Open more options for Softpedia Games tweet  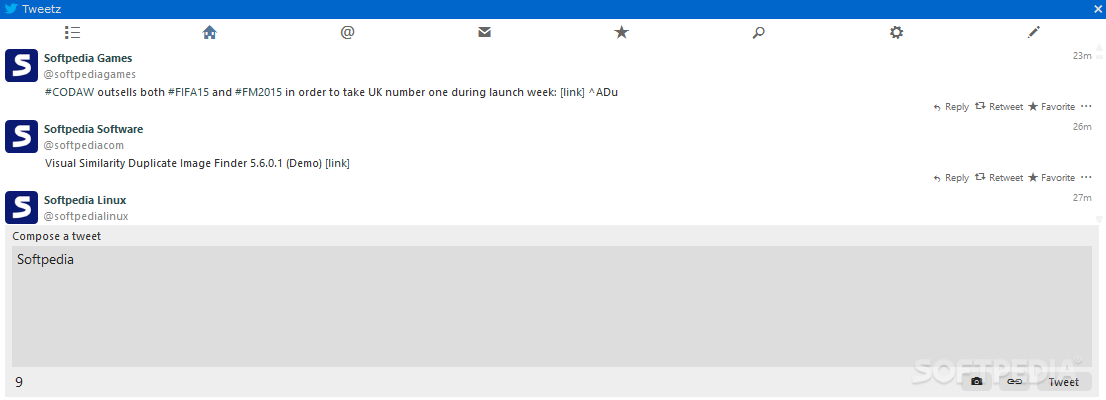coord(1086,107)
